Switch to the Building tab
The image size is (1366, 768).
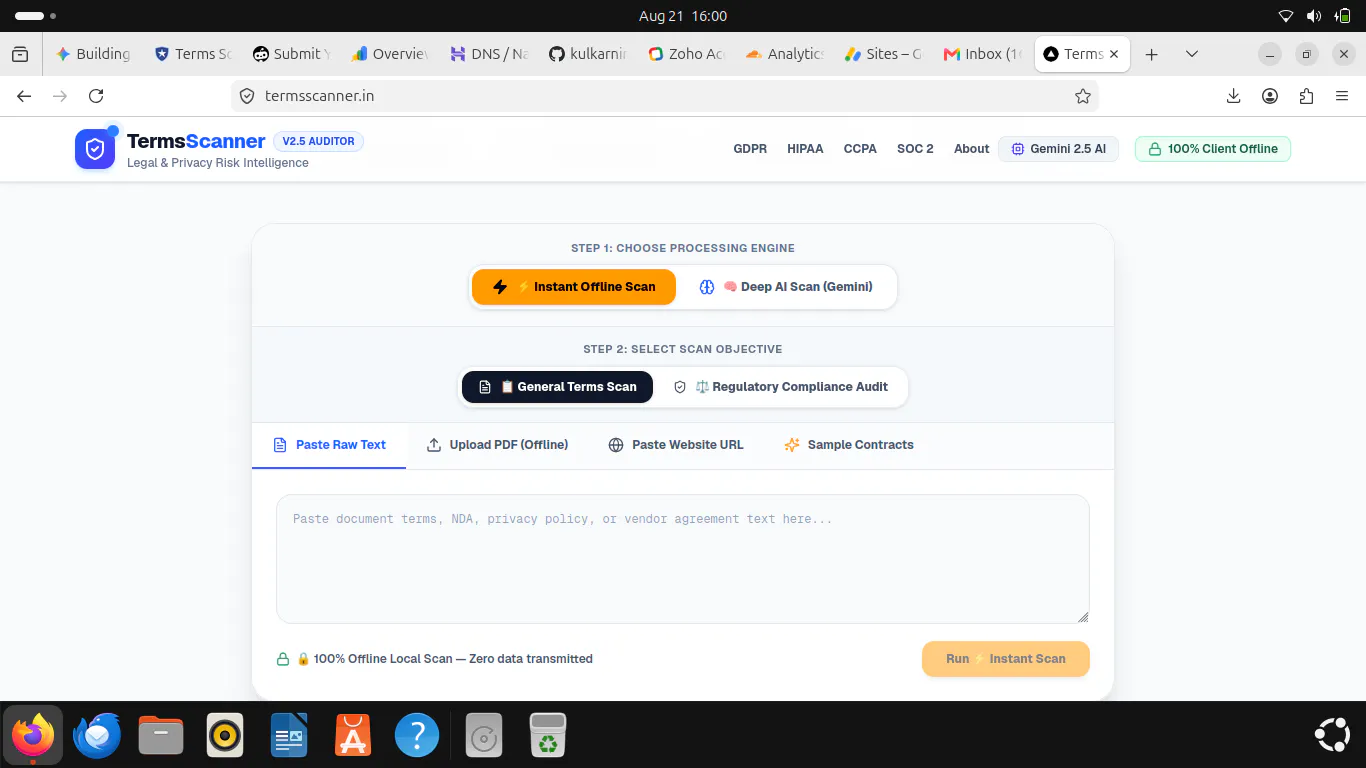[x=93, y=54]
